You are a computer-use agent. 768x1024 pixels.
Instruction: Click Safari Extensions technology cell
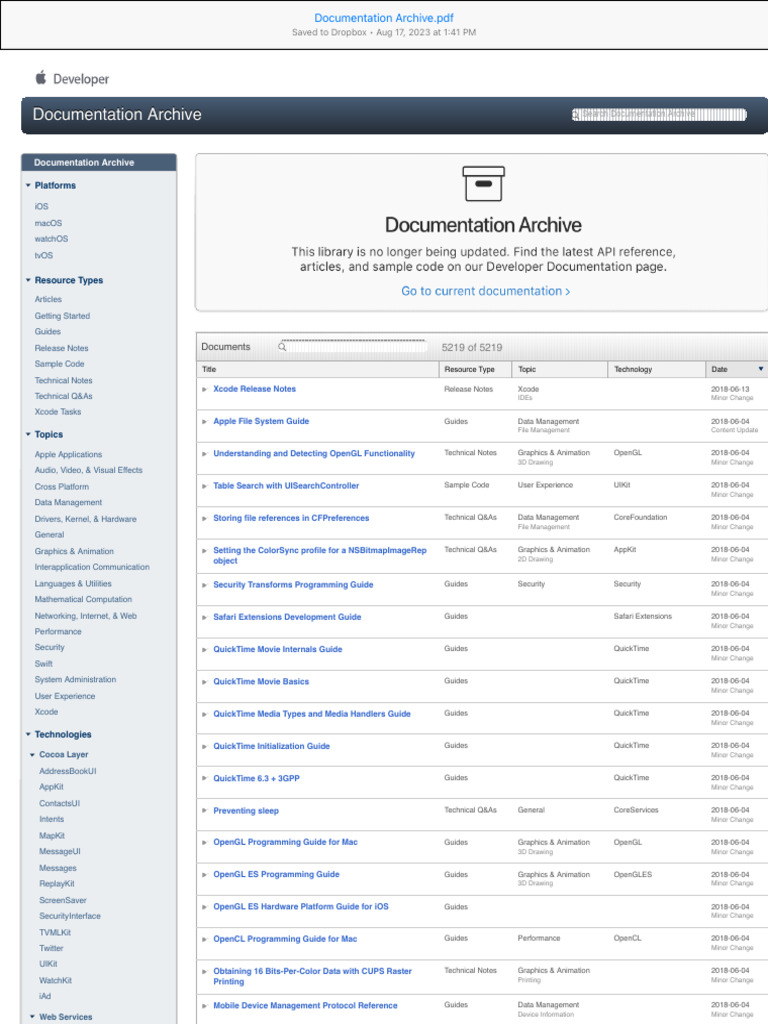click(643, 616)
